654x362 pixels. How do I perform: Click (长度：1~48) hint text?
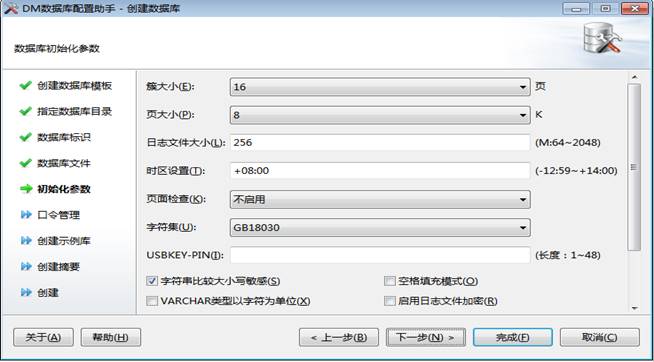point(568,255)
